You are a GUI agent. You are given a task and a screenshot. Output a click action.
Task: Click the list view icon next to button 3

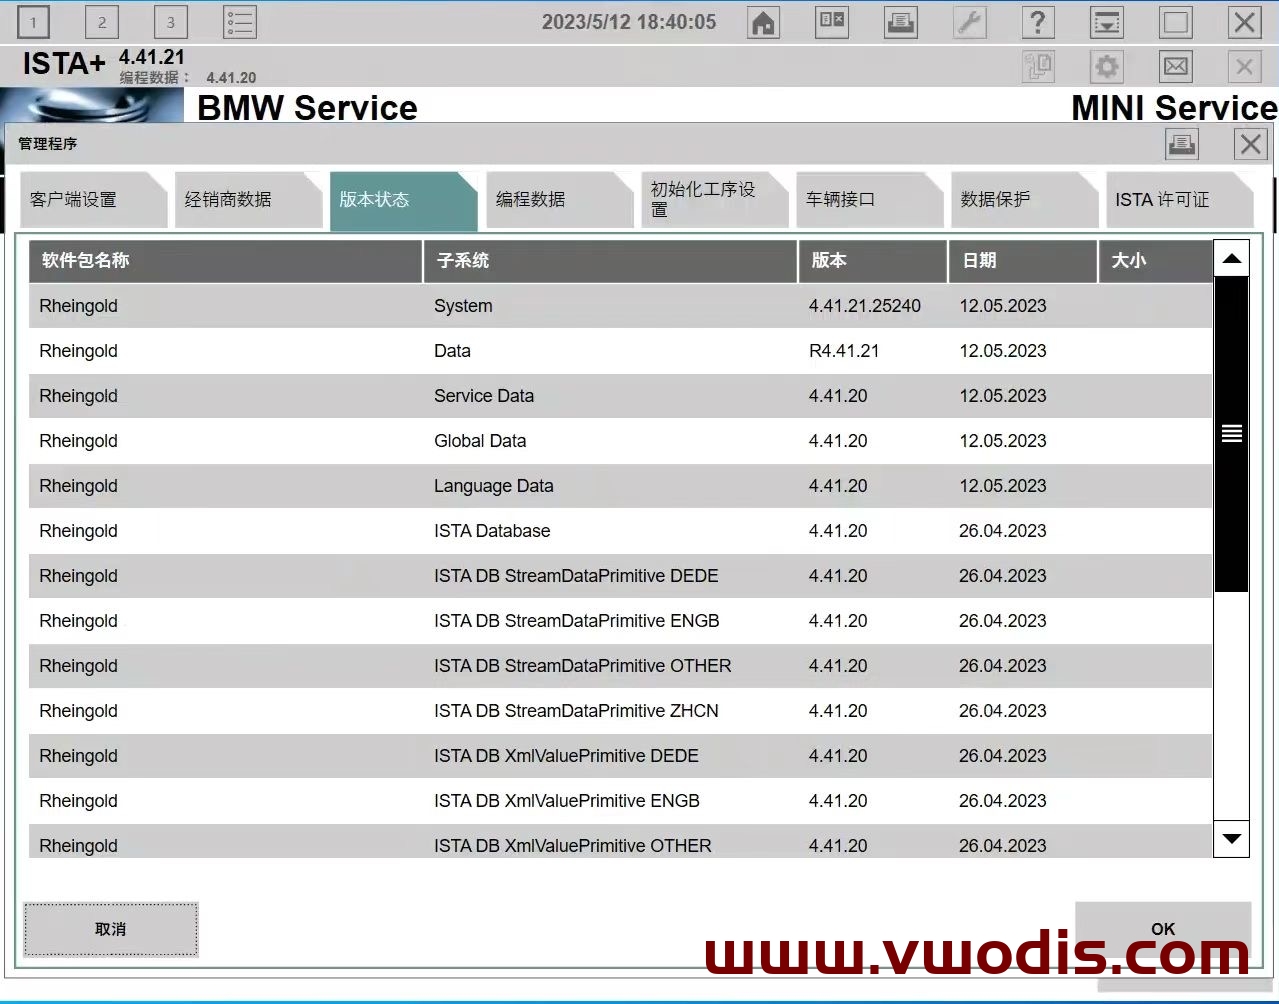click(x=238, y=22)
